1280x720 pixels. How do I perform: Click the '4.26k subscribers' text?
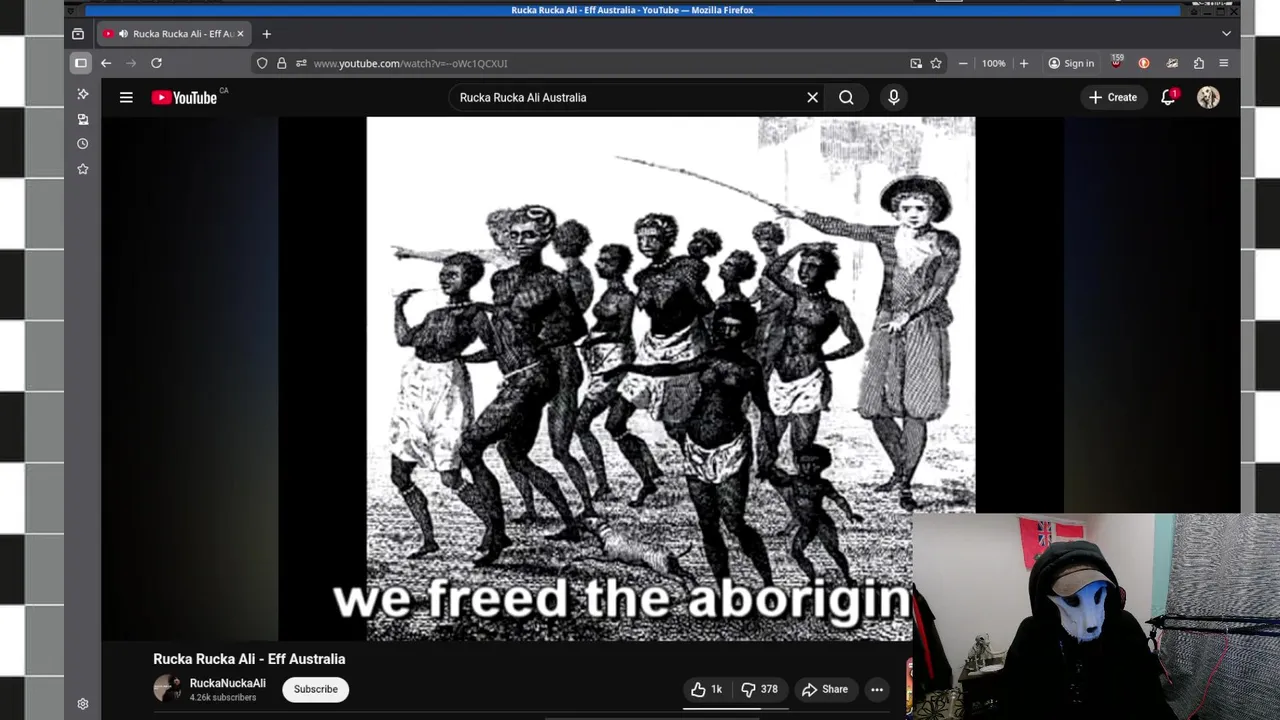223,697
